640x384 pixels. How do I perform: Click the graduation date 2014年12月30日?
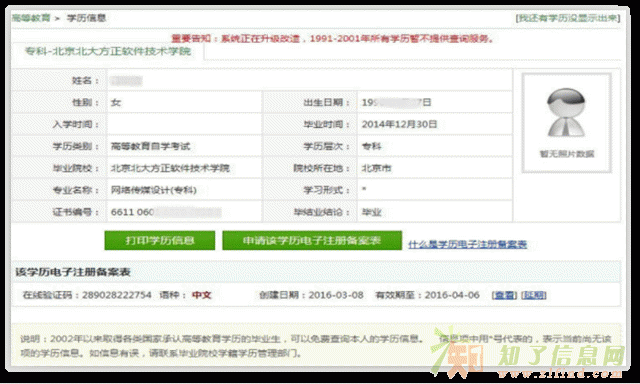click(x=399, y=124)
